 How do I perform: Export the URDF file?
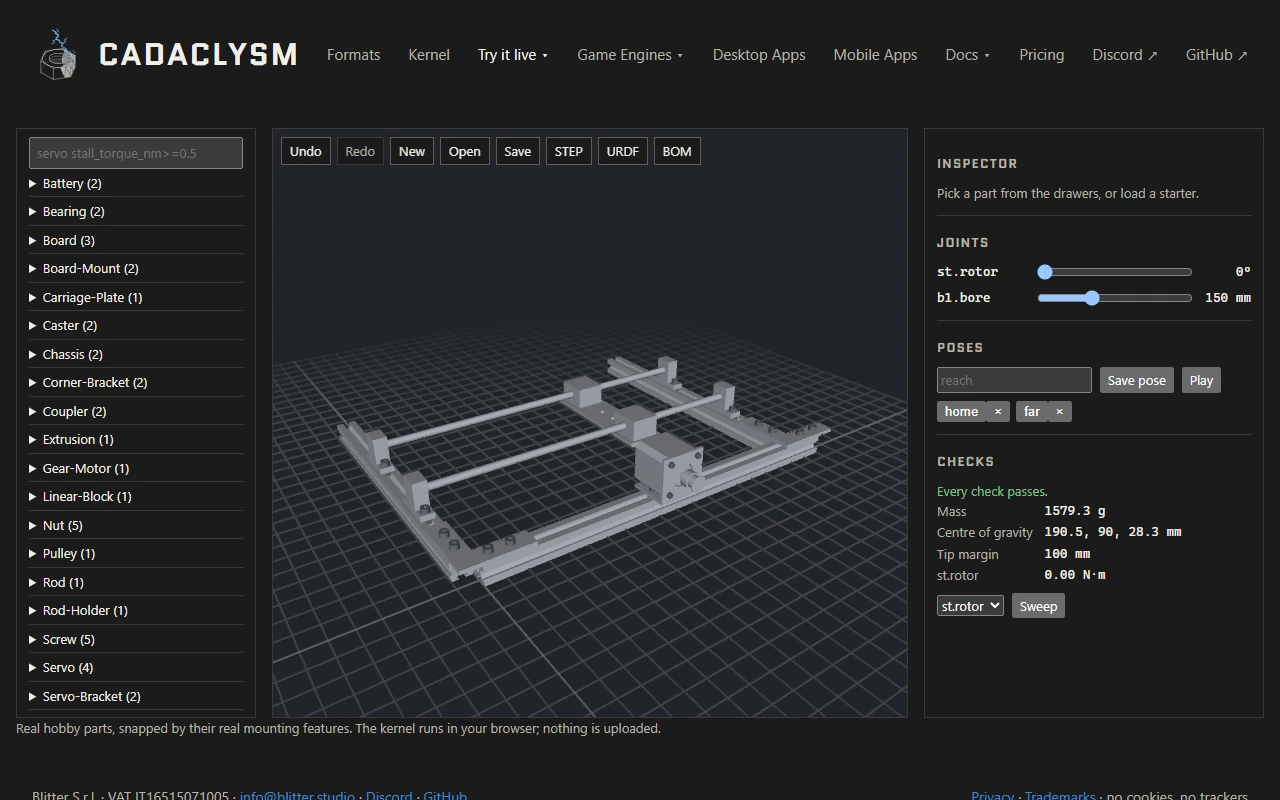click(x=623, y=151)
